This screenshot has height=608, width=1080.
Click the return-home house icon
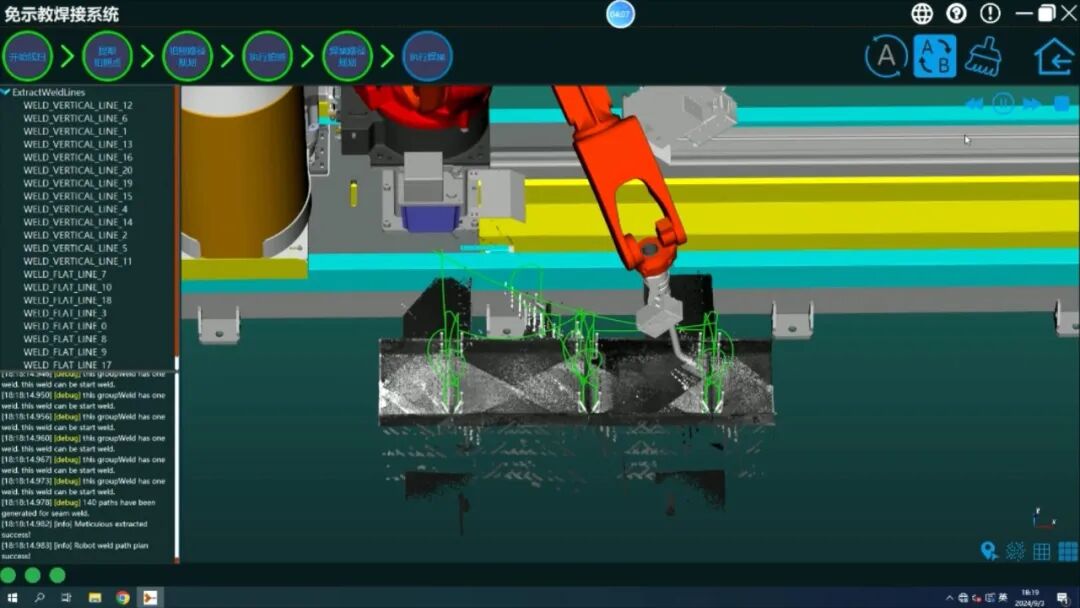pyautogui.click(x=1053, y=56)
